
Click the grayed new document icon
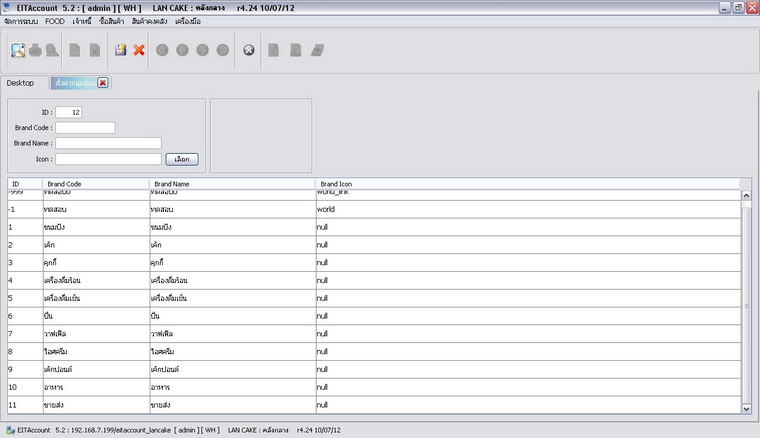click(x=75, y=50)
